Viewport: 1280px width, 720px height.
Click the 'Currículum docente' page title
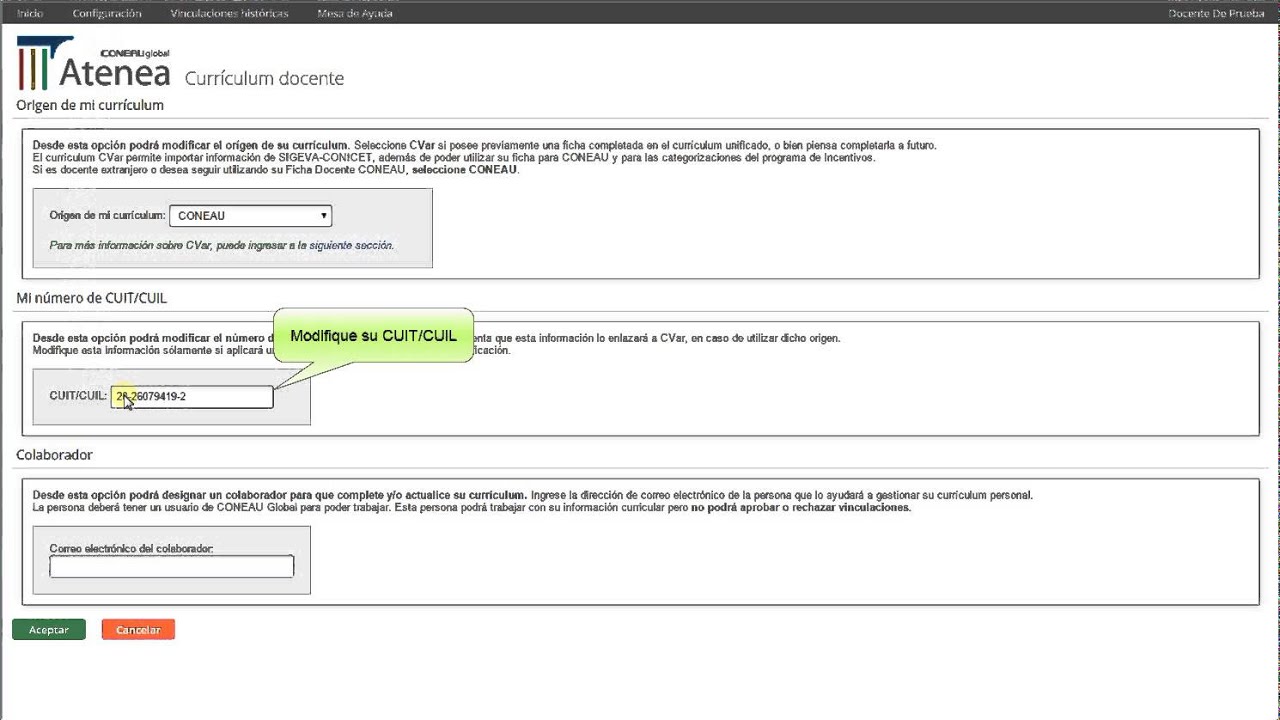(x=264, y=78)
